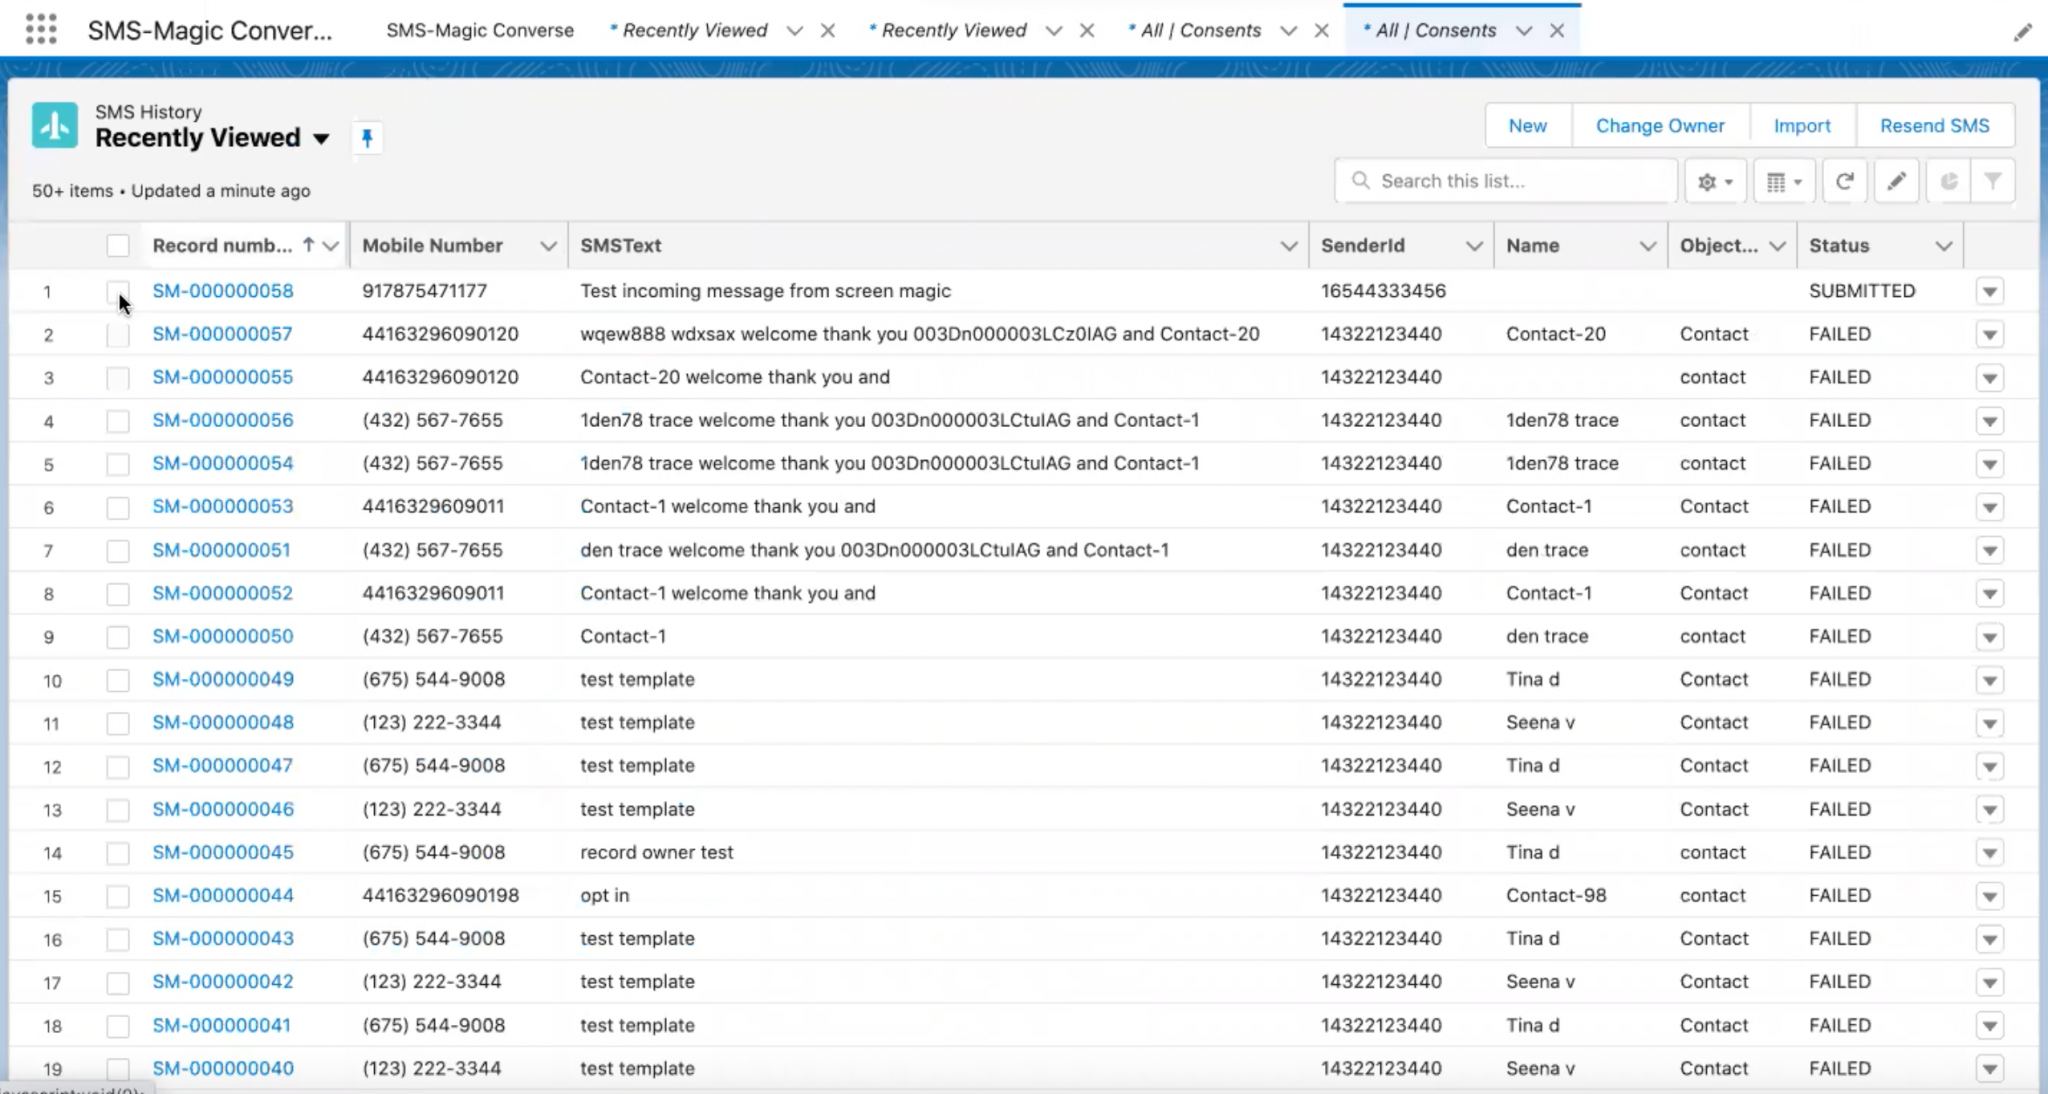
Task: Select the checkbox for SM-000000055
Action: 118,377
